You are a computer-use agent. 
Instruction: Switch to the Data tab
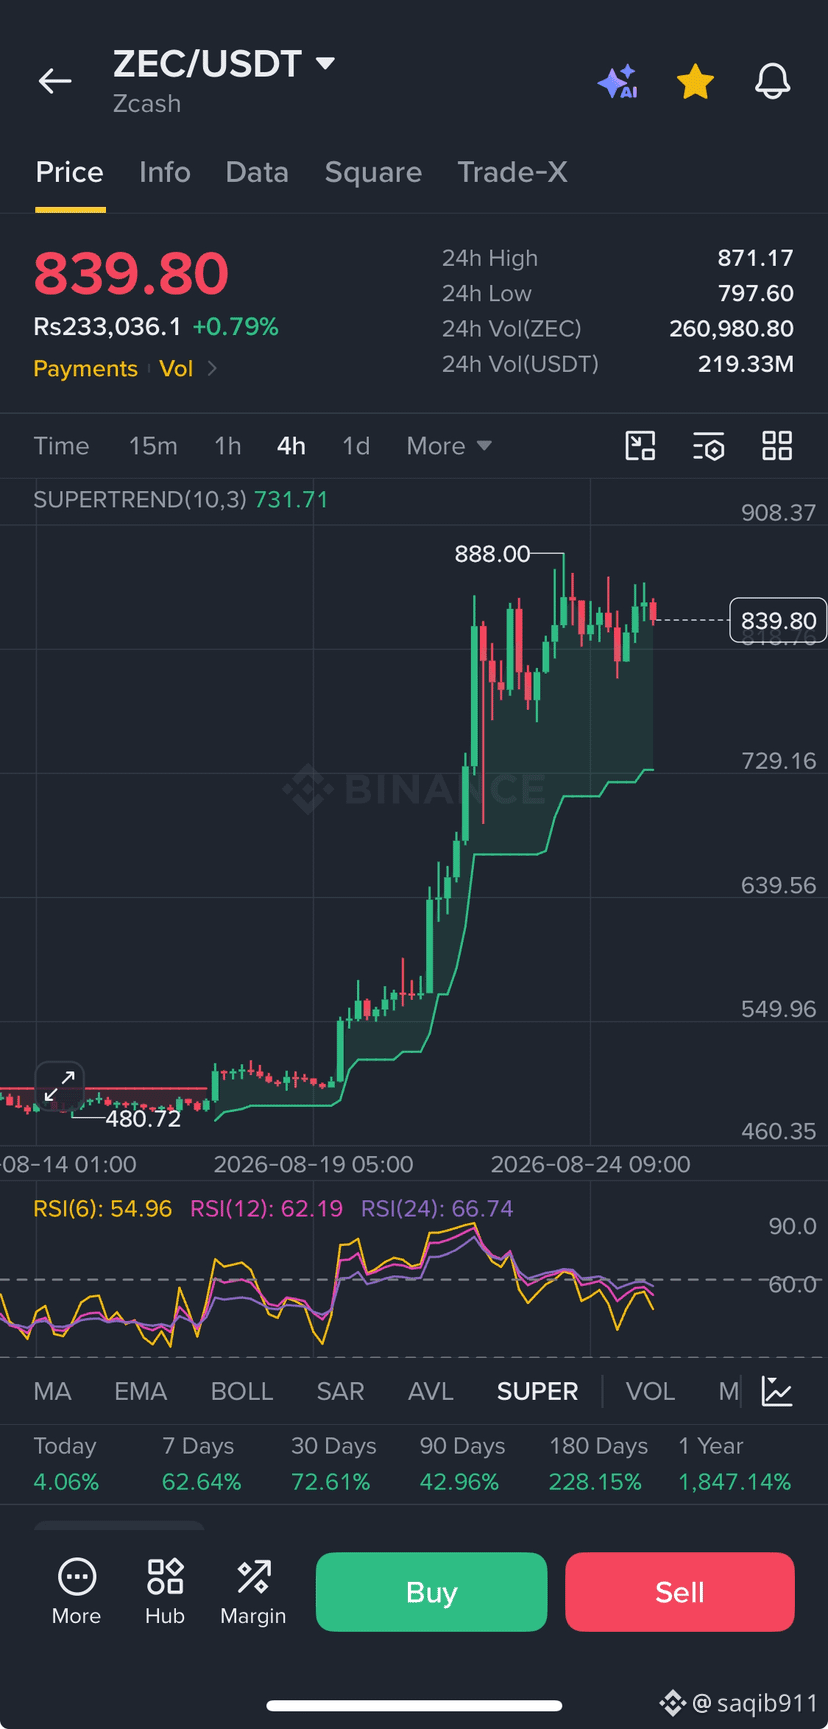coord(257,172)
